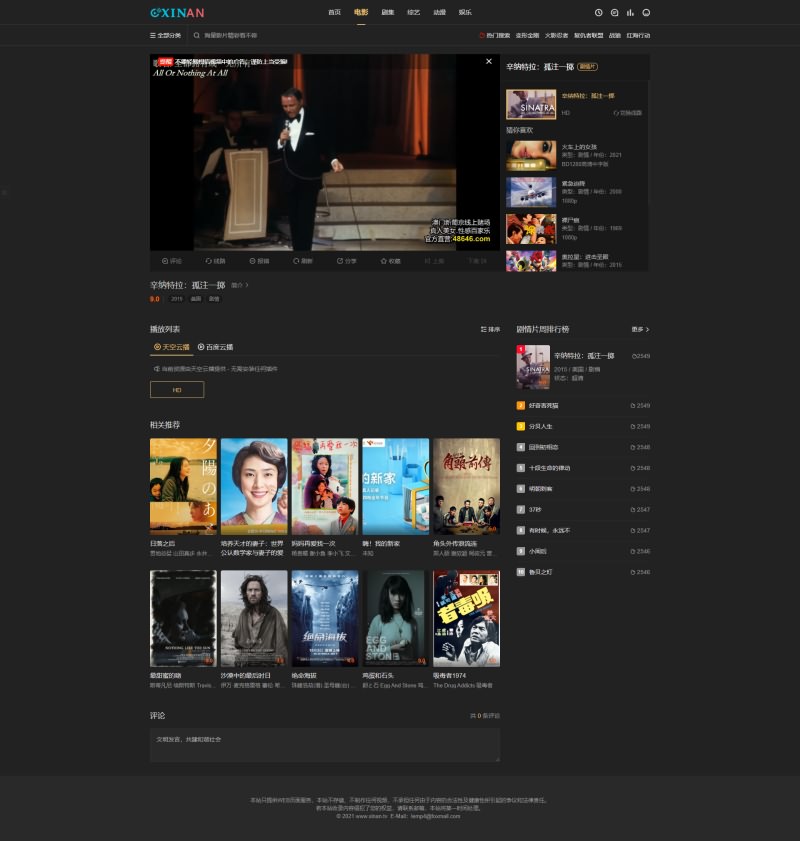Screen dimensions: 800x841
Task: Open the message board icon in header
Action: point(614,12)
